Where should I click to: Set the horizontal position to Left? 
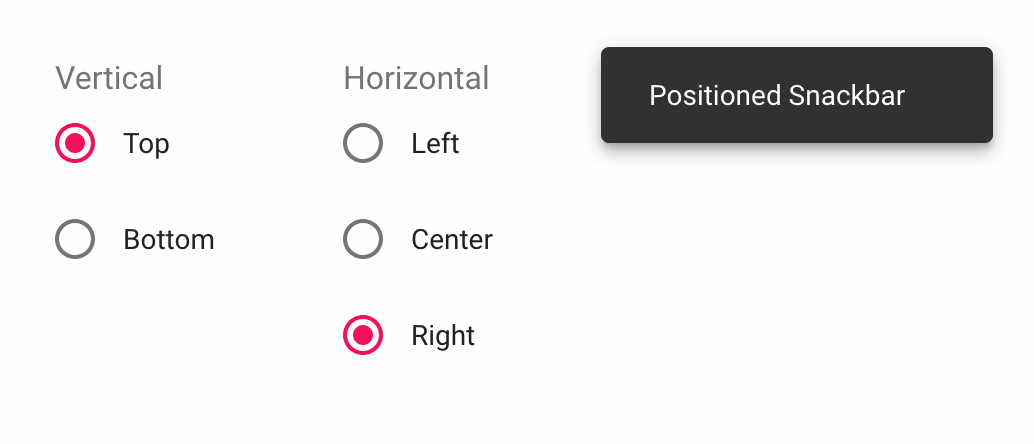click(363, 143)
